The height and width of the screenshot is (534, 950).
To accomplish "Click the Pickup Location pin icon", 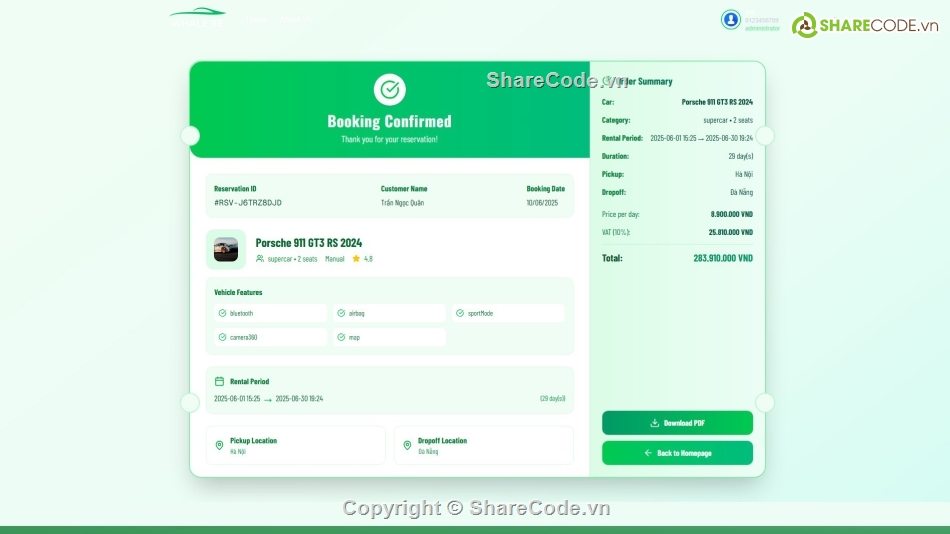I will 220,445.
